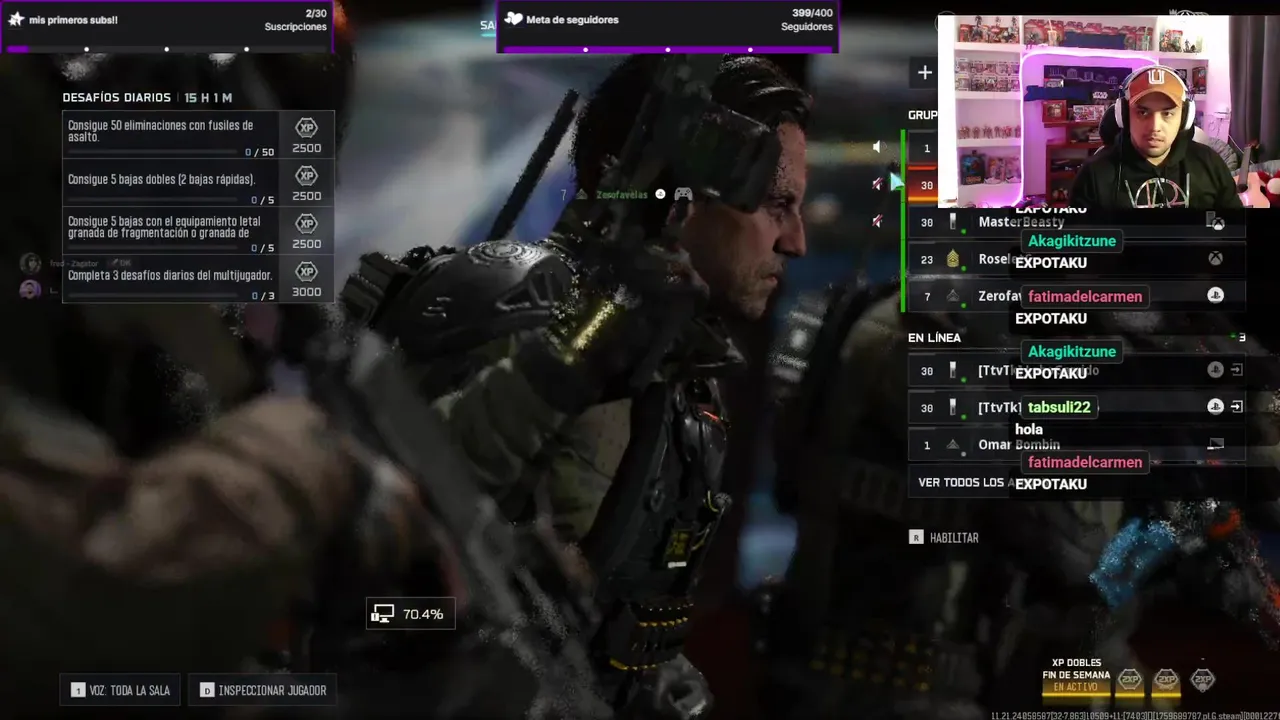Open the 50 eliminaciones con fusiles challenge
This screenshot has height=720, width=1280.
coord(198,135)
